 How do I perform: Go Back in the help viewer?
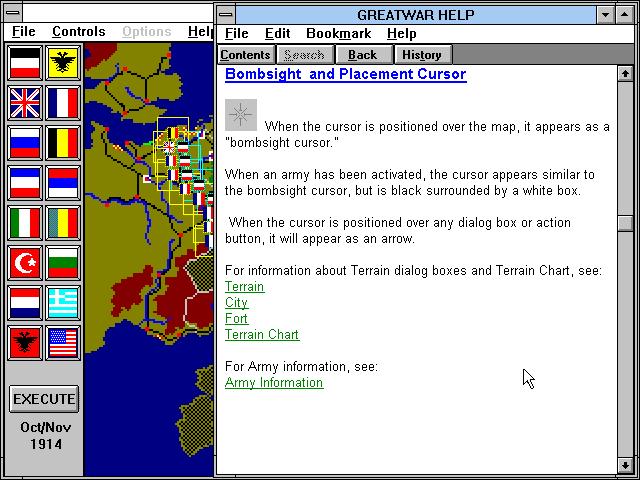click(x=362, y=55)
